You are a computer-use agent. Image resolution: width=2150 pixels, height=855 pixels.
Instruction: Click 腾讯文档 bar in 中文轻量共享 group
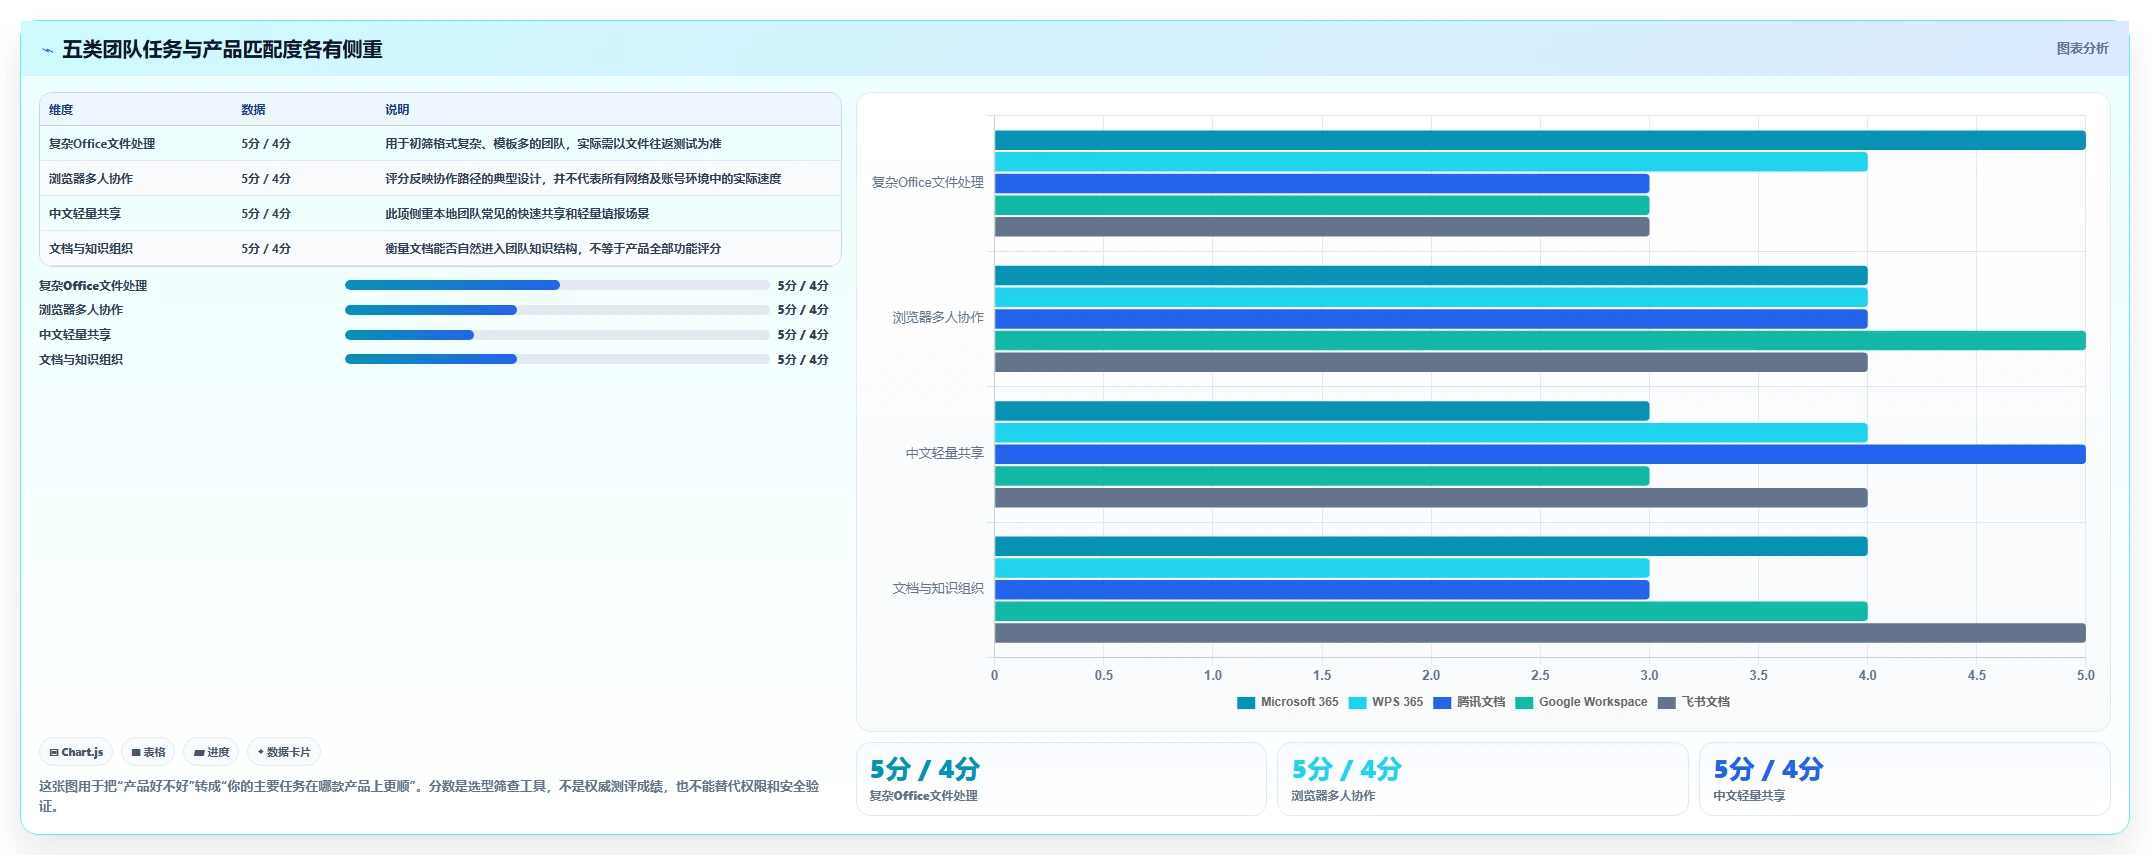(x=1540, y=454)
